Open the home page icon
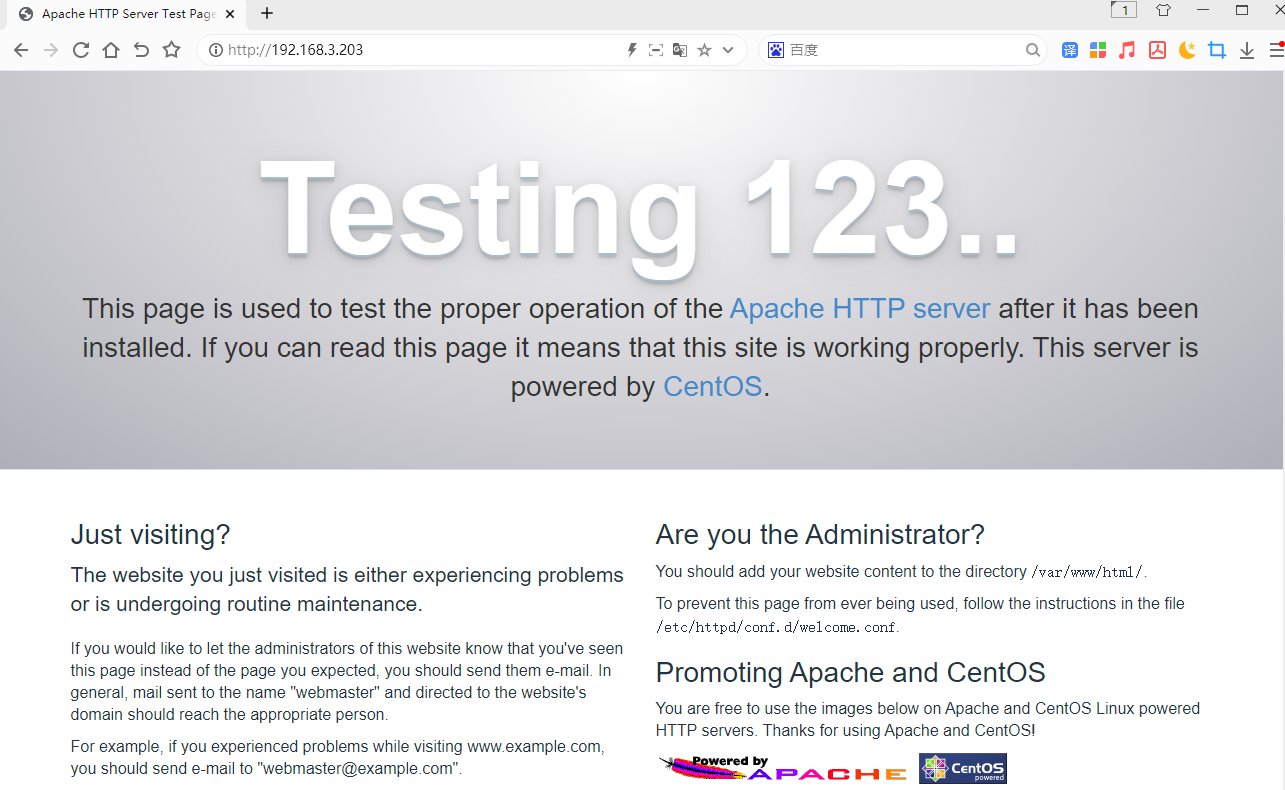The image size is (1285, 790). pos(111,50)
